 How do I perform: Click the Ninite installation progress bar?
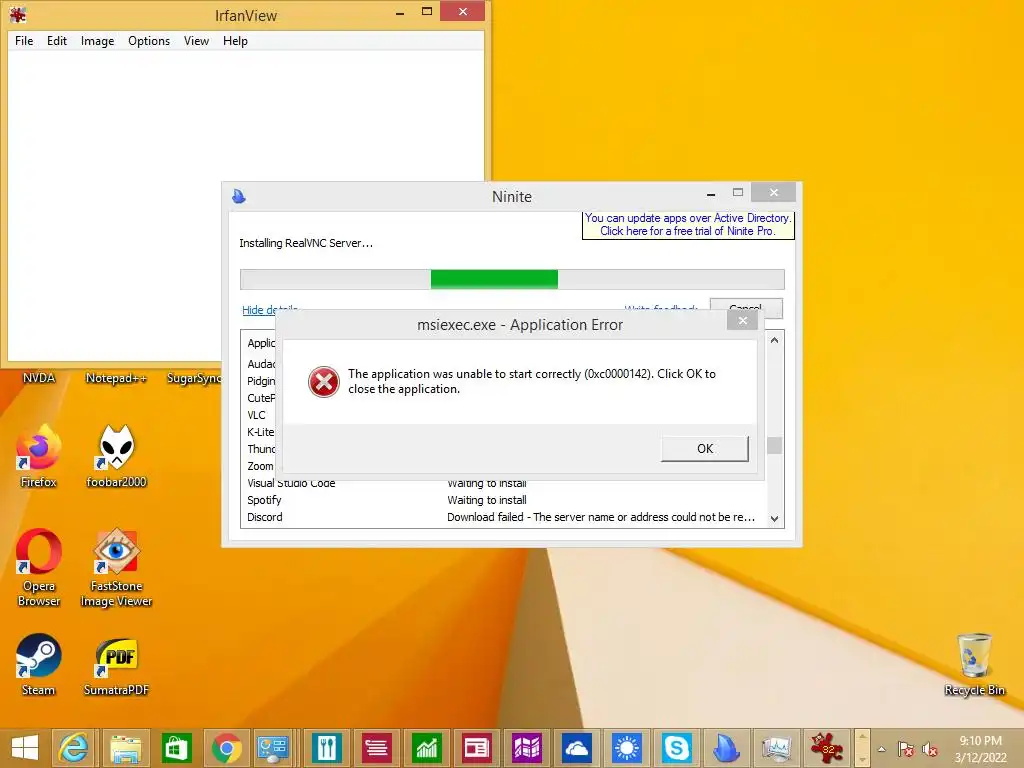512,279
